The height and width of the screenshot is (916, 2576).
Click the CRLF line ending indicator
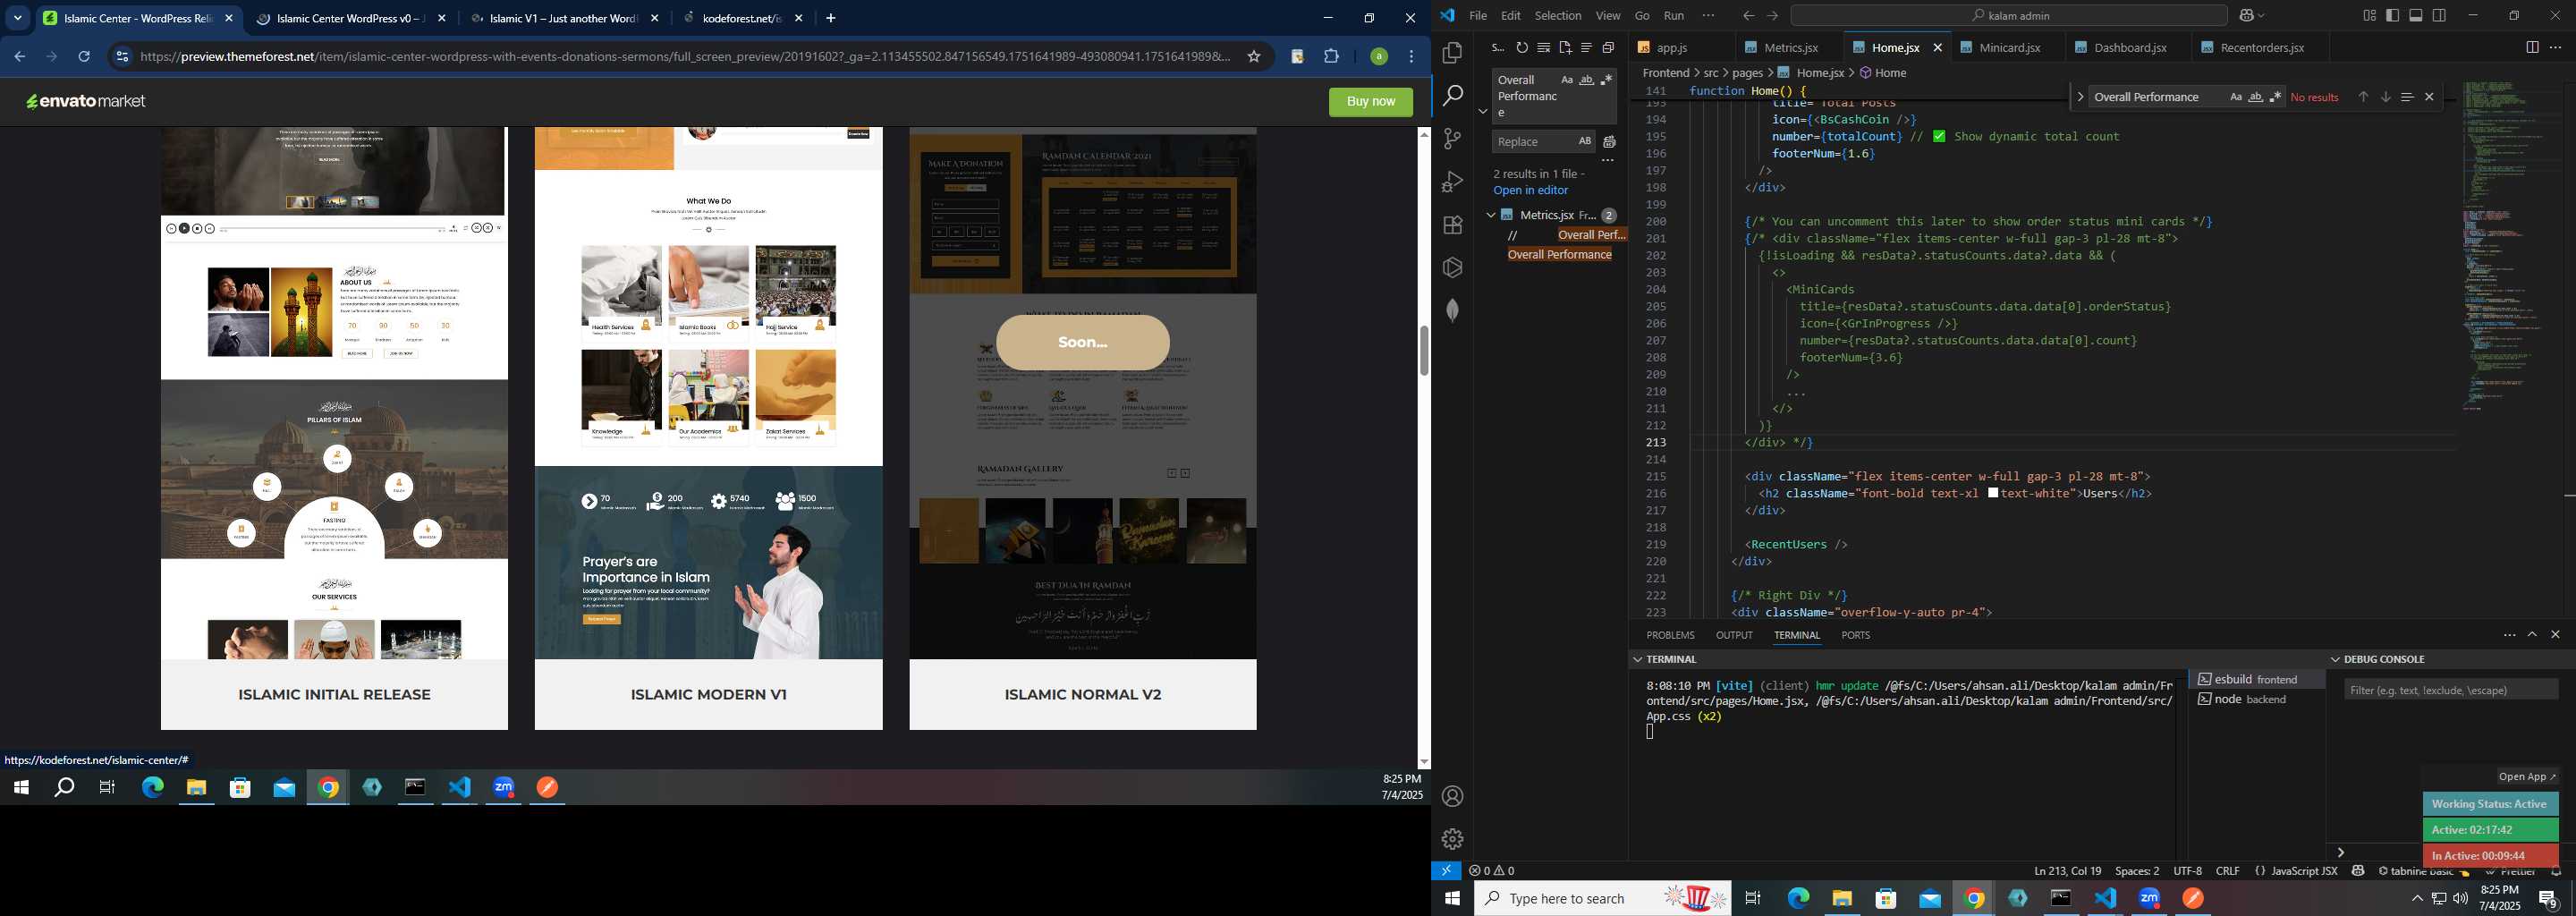pos(2228,871)
